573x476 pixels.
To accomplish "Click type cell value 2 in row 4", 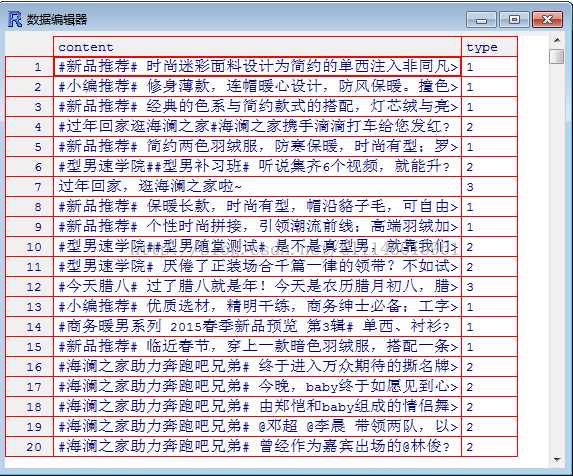I will tap(489, 127).
